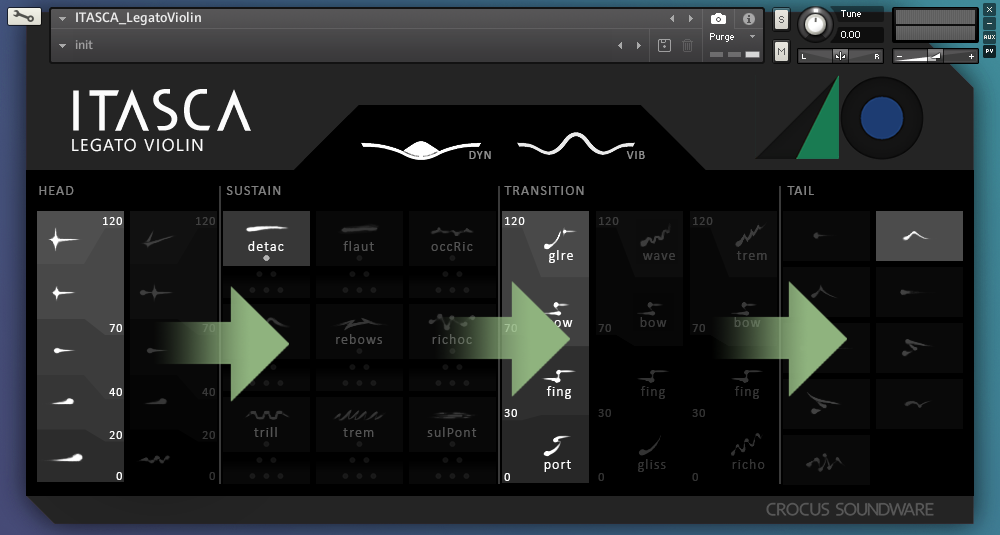Adjust the Tune knob
The height and width of the screenshot is (535, 1000).
[815, 24]
